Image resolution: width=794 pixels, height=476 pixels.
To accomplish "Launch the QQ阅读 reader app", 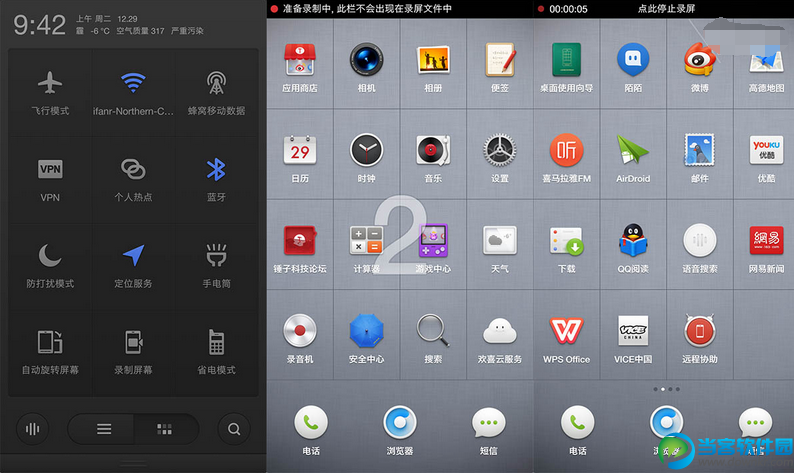I will 633,241.
